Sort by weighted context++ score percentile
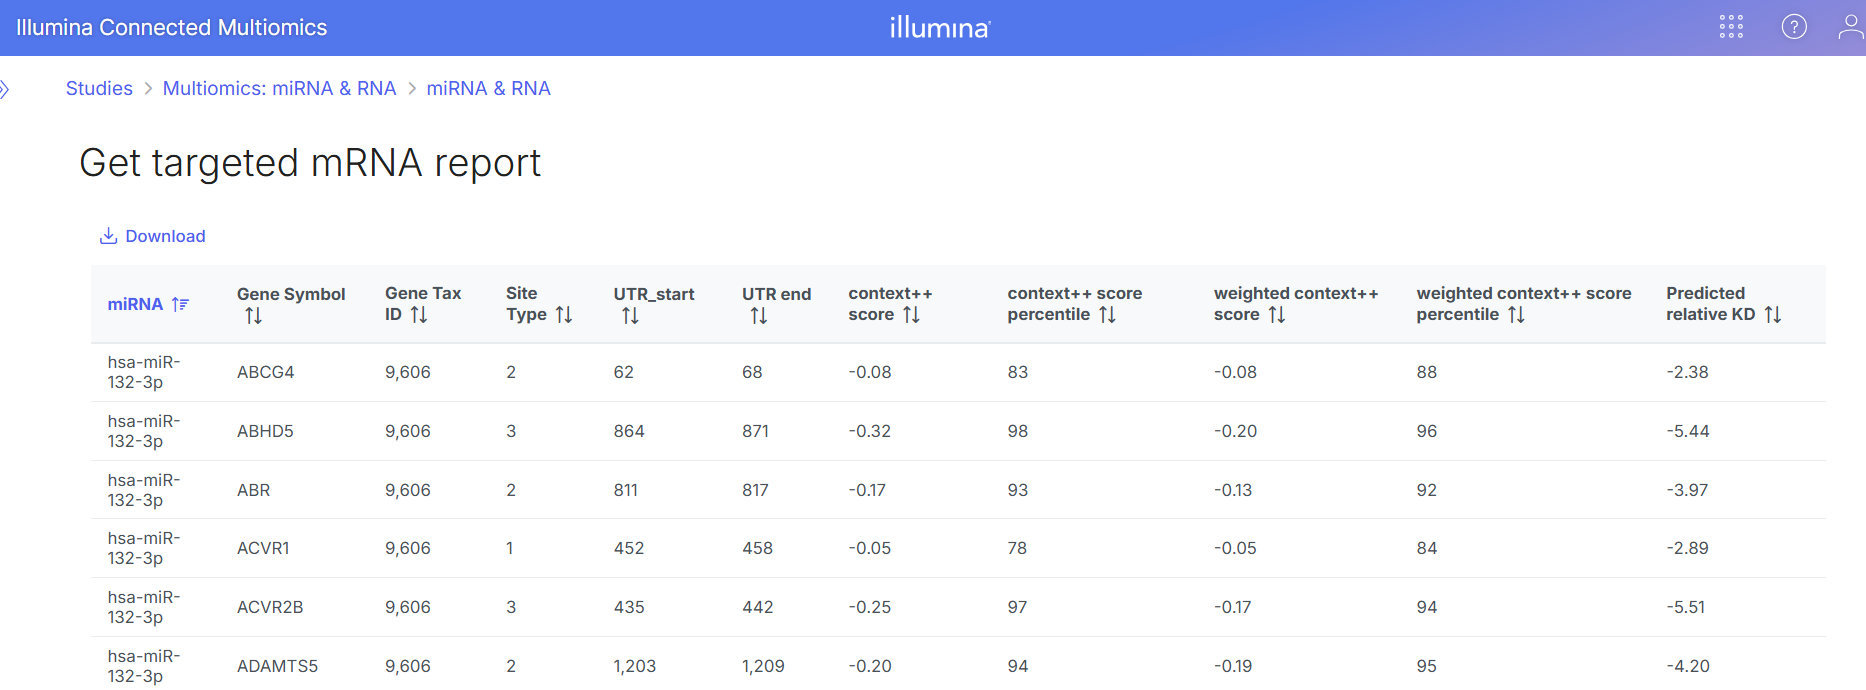The image size is (1866, 690). [1516, 315]
